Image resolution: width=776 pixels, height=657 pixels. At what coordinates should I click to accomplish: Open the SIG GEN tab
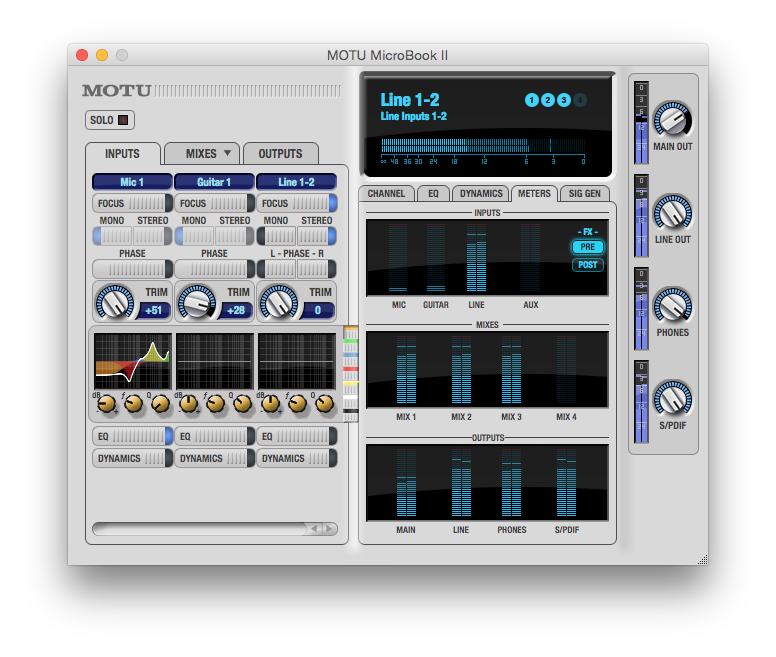pos(585,193)
